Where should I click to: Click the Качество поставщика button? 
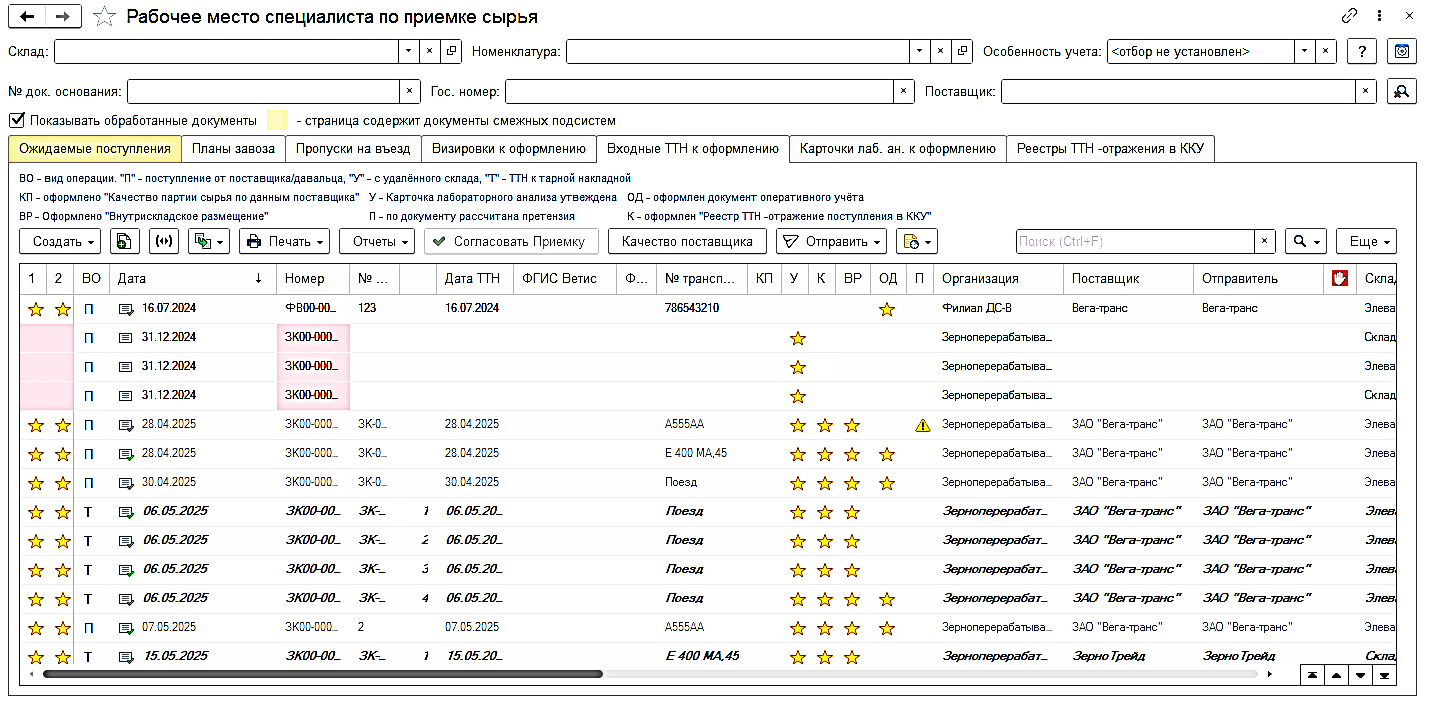[x=687, y=241]
